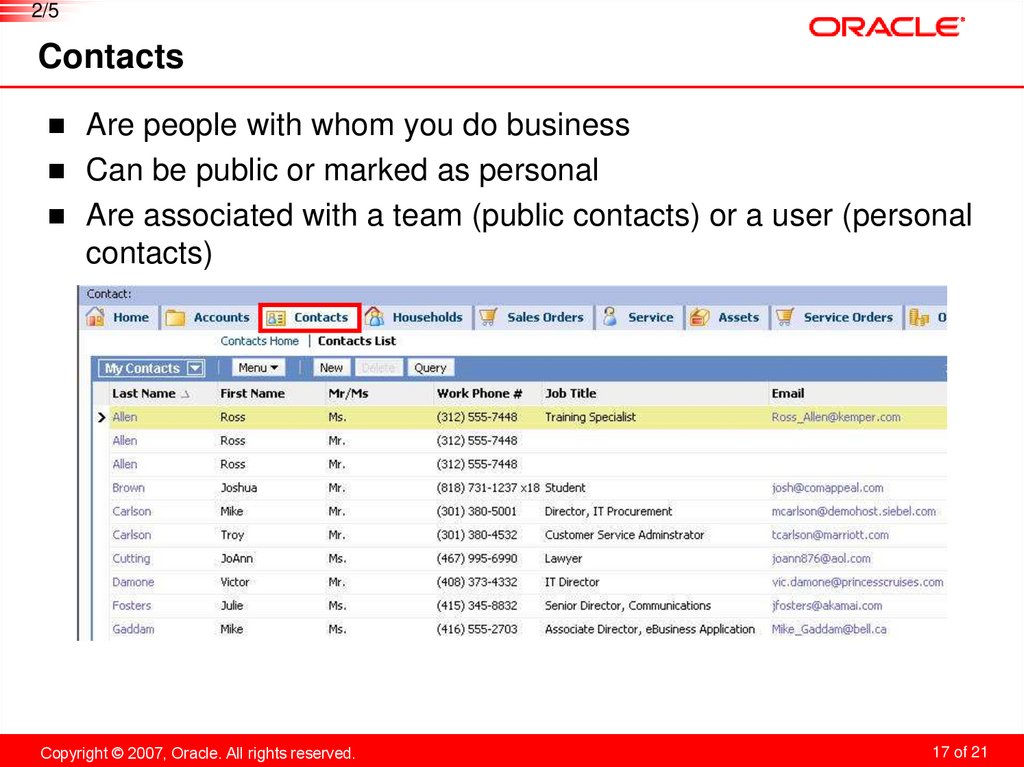Click the First Name column header
Image resolution: width=1024 pixels, height=767 pixels.
[252, 393]
